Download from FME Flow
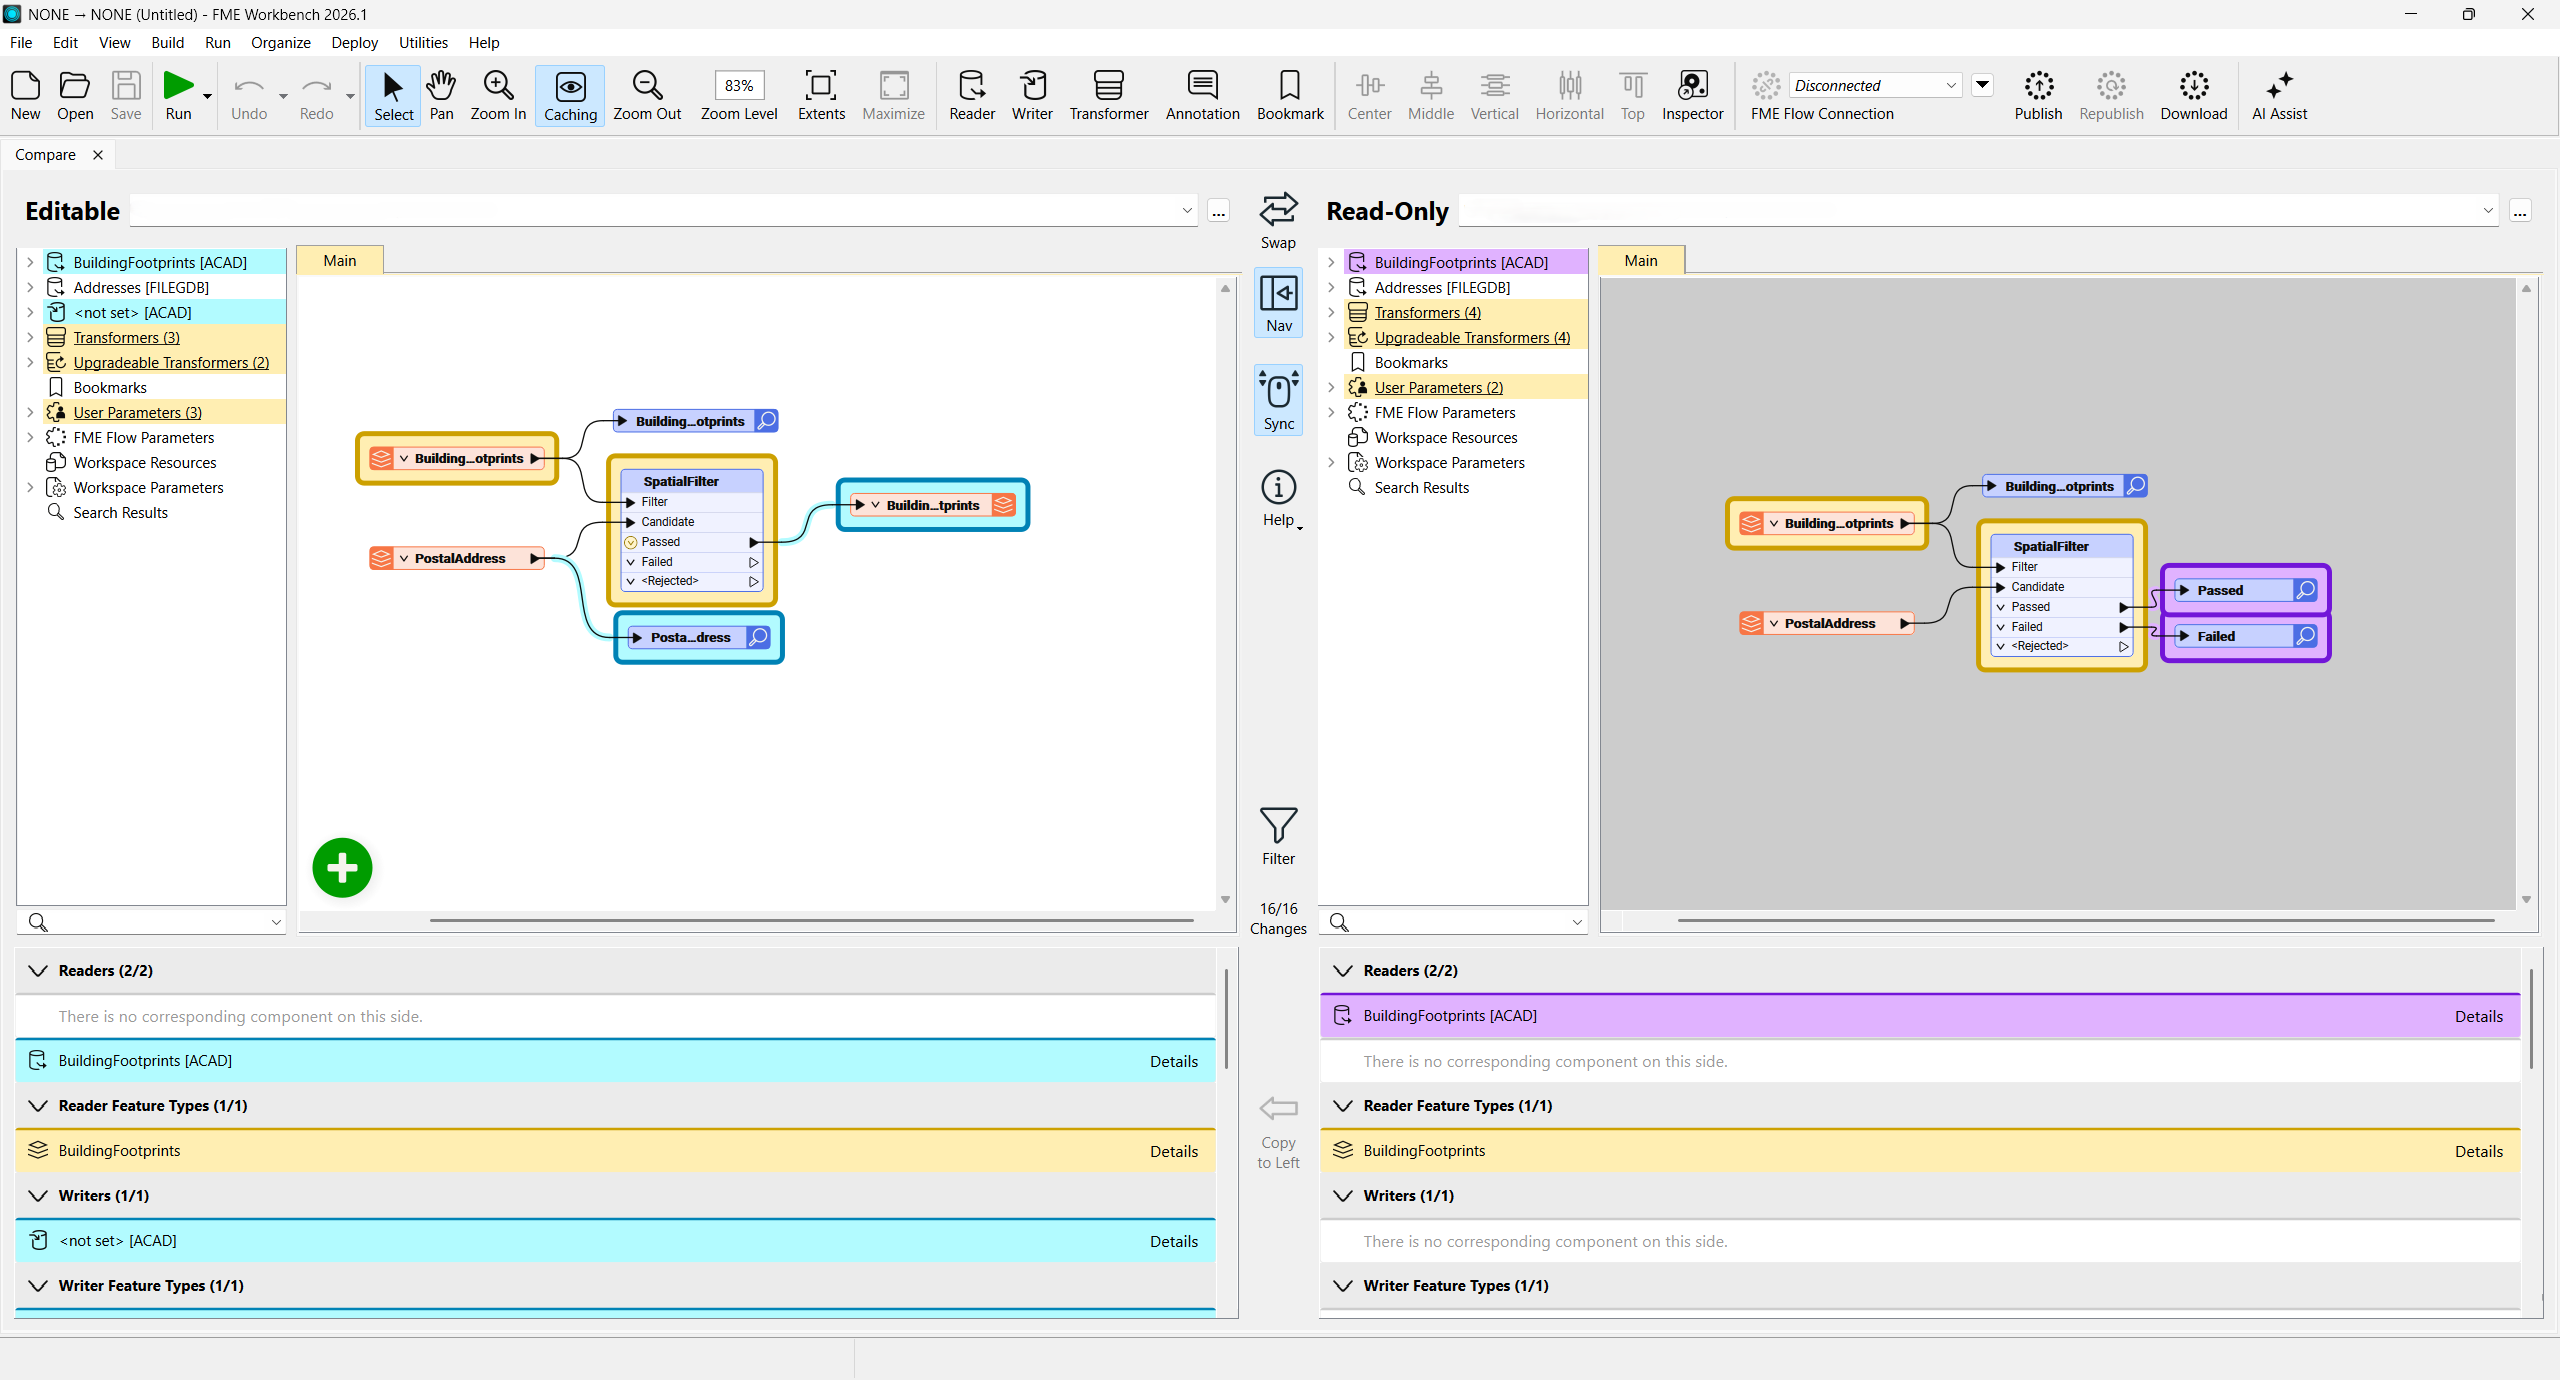 pos(2194,95)
